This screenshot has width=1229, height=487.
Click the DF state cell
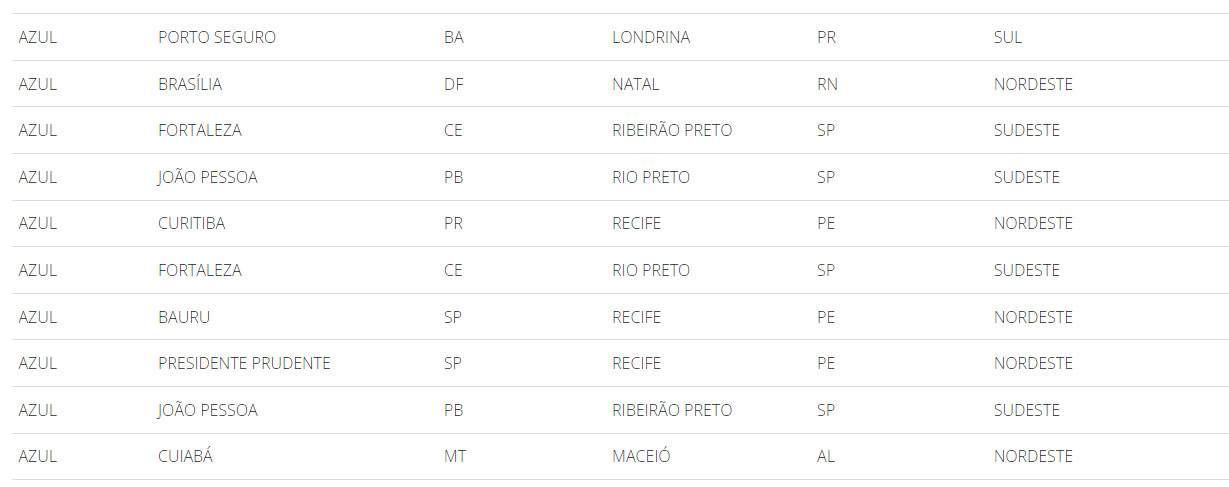453,84
